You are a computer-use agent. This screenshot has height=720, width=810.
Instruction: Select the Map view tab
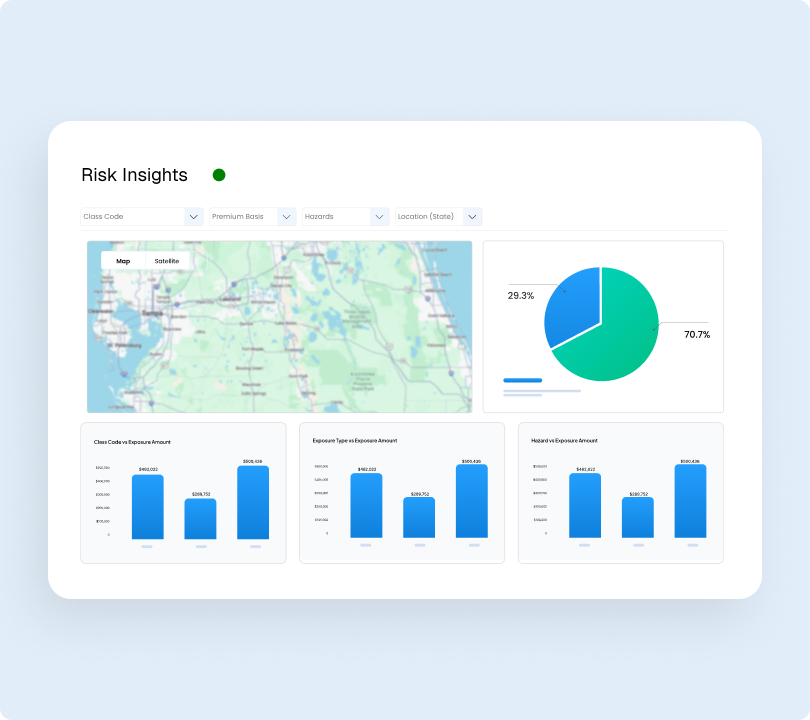pyautogui.click(x=122, y=261)
